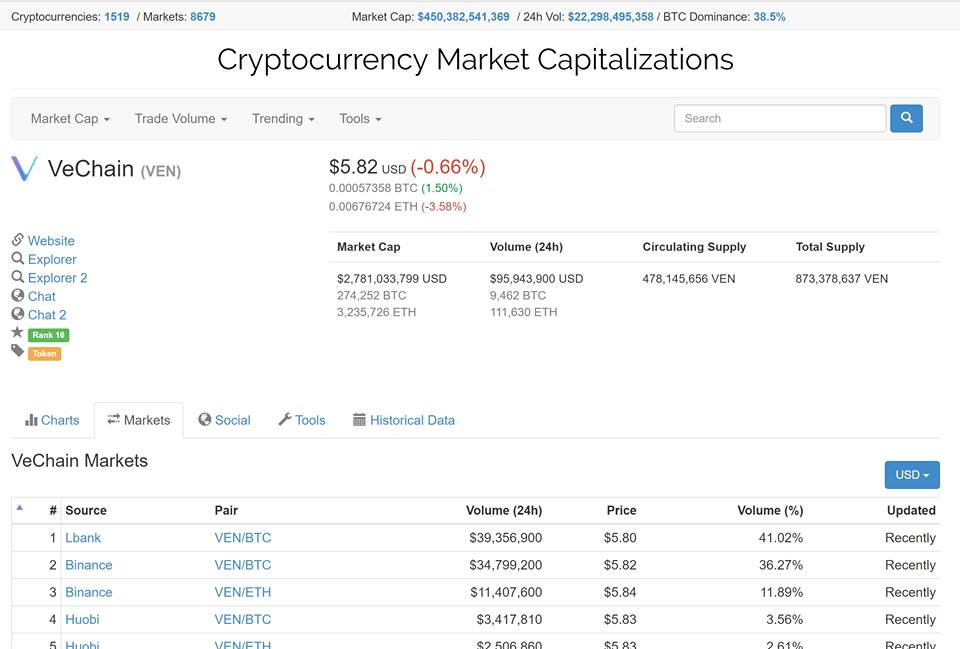
Task: Click the tag icon beside Token
Action: (17, 351)
